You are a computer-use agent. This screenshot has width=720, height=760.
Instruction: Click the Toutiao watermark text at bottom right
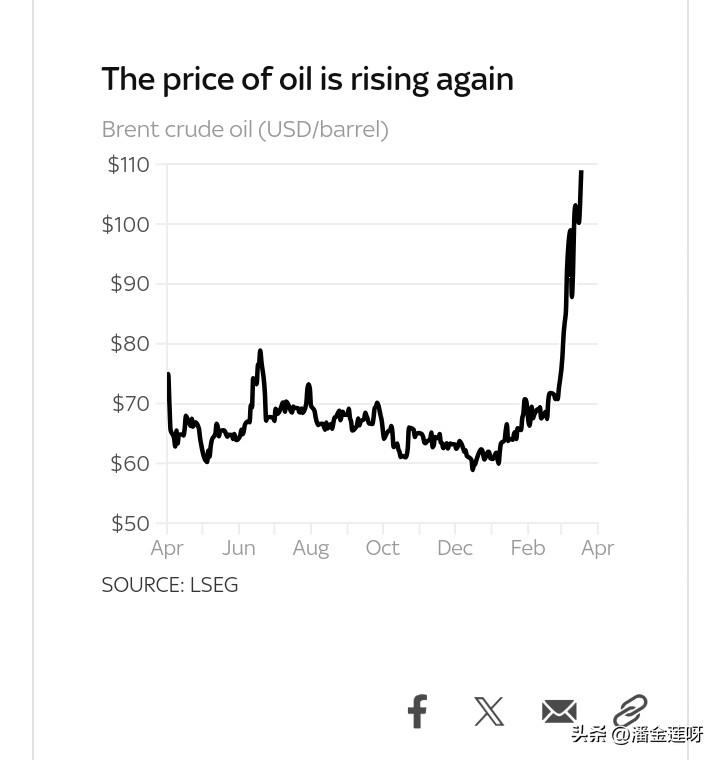point(638,736)
